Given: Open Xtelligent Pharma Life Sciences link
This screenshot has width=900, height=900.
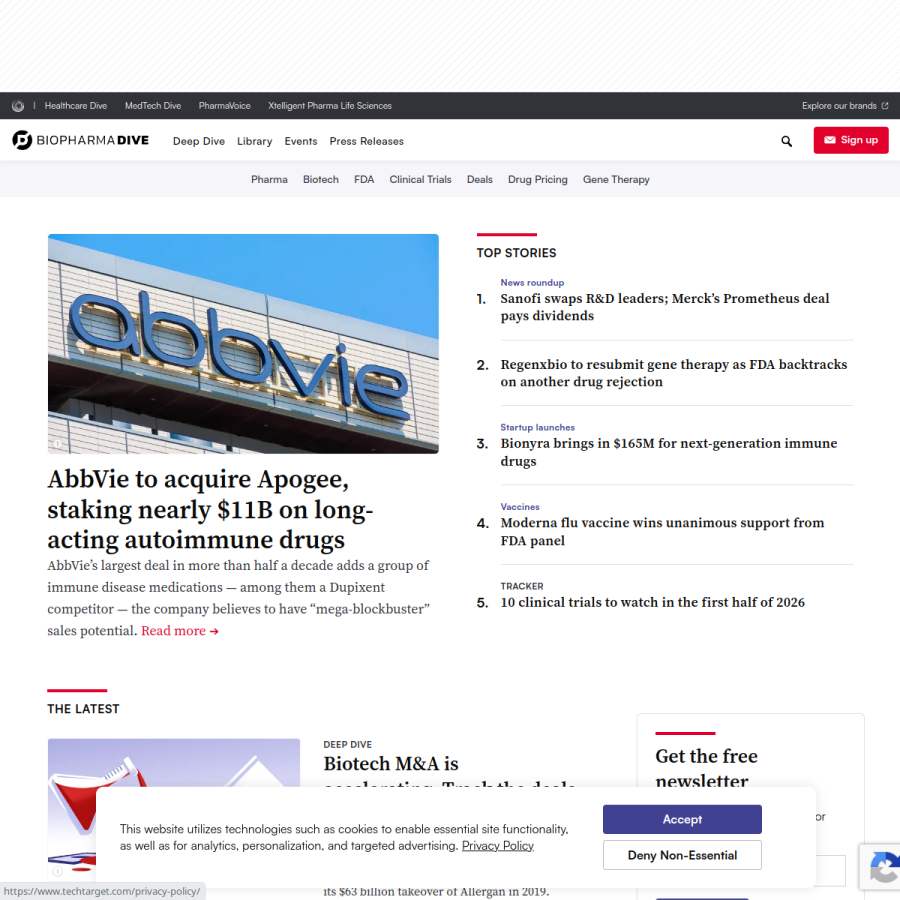Looking at the screenshot, I should (x=329, y=106).
